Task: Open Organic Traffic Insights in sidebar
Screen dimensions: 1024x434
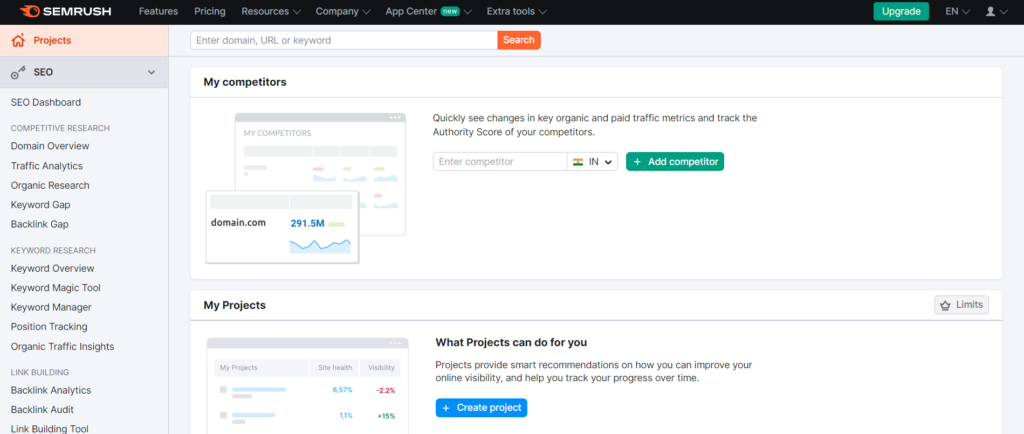Action: click(x=62, y=347)
